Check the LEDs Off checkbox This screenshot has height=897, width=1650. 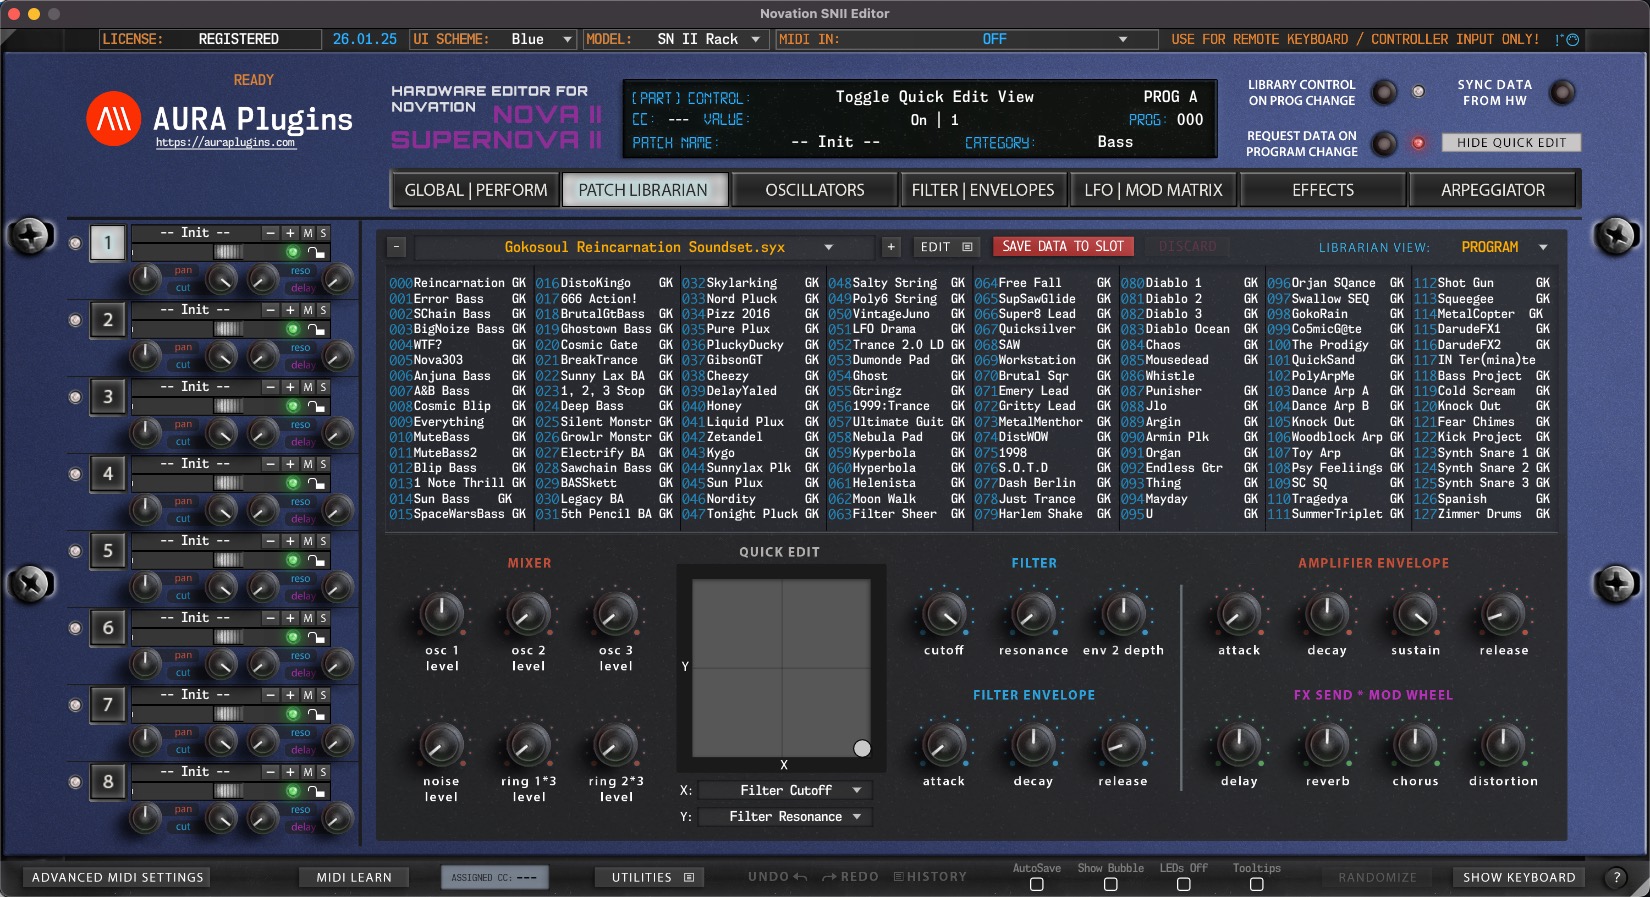[1183, 884]
